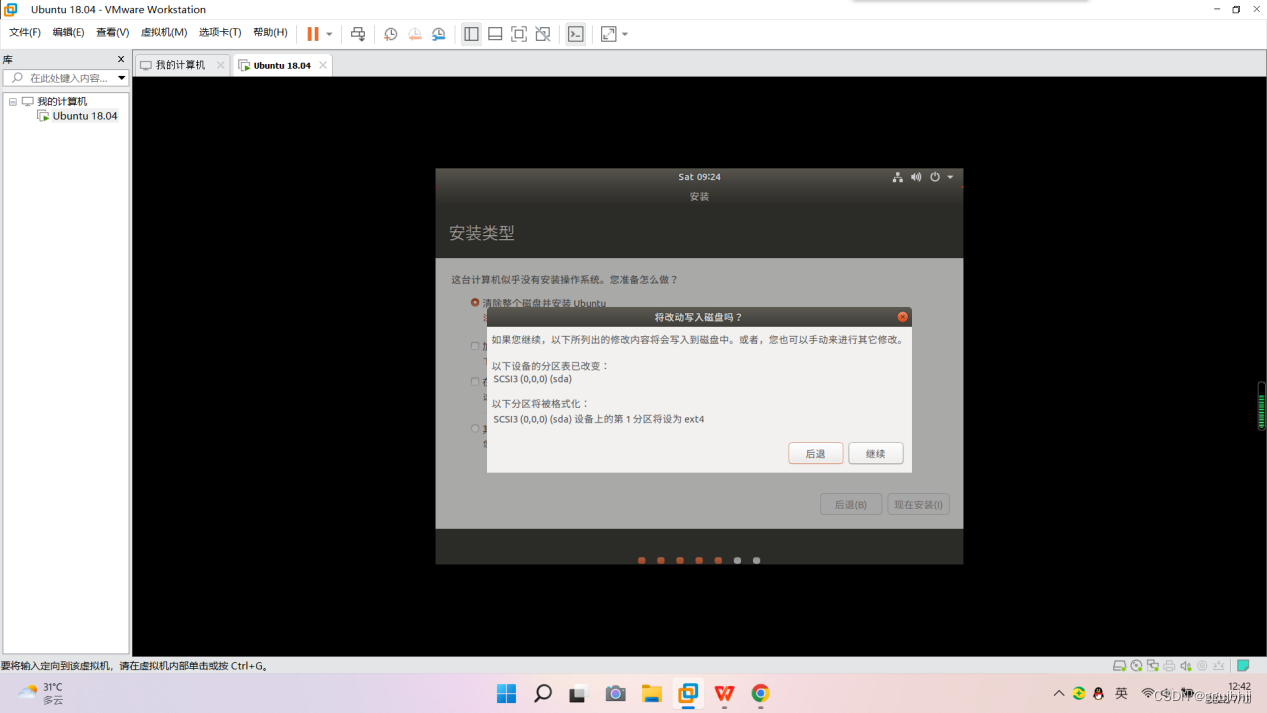Click the Ubuntu volume icon in top bar
Image resolution: width=1267 pixels, height=713 pixels.
[916, 177]
